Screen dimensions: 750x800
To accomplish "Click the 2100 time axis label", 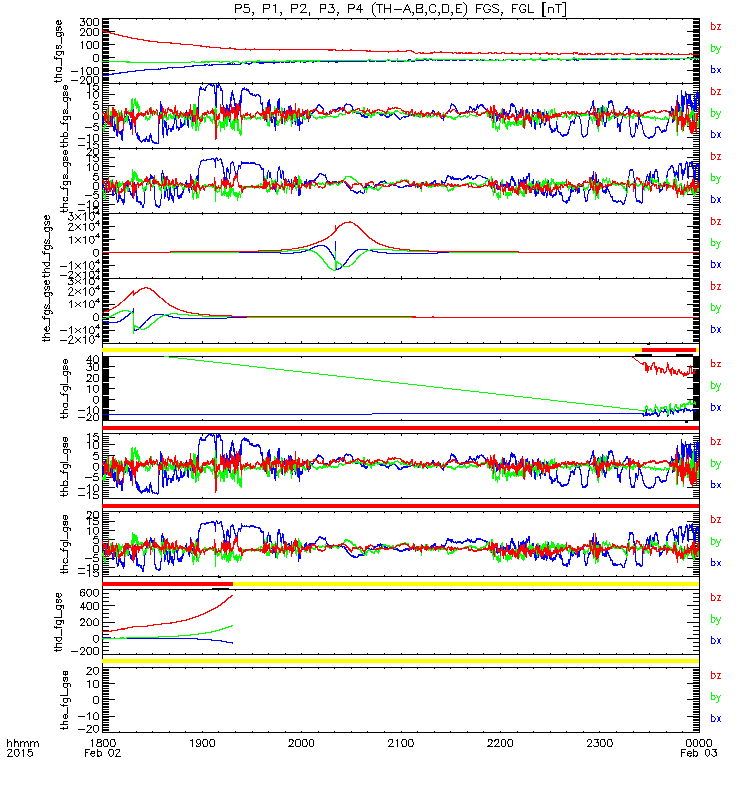I will click(401, 743).
